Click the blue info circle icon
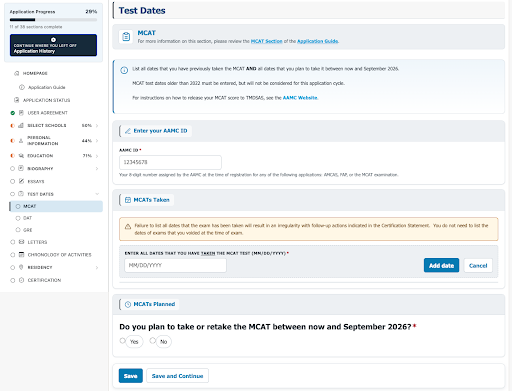The width and height of the screenshot is (512, 391). click(x=124, y=70)
